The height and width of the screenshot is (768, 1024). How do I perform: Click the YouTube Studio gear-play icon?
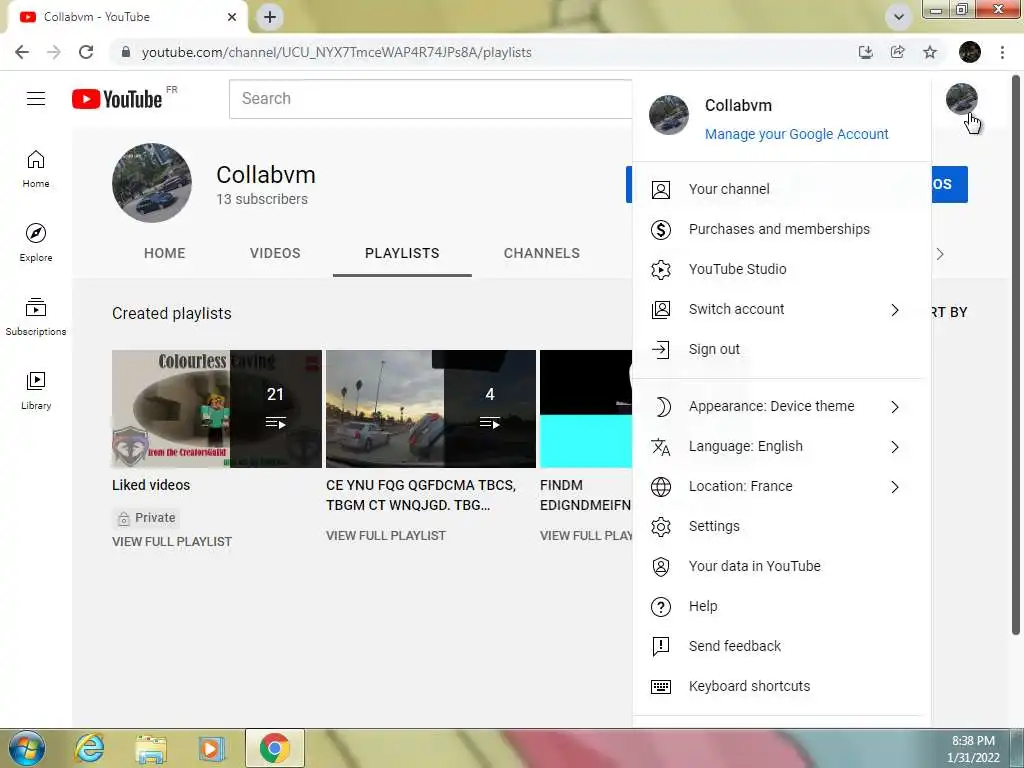click(x=661, y=269)
